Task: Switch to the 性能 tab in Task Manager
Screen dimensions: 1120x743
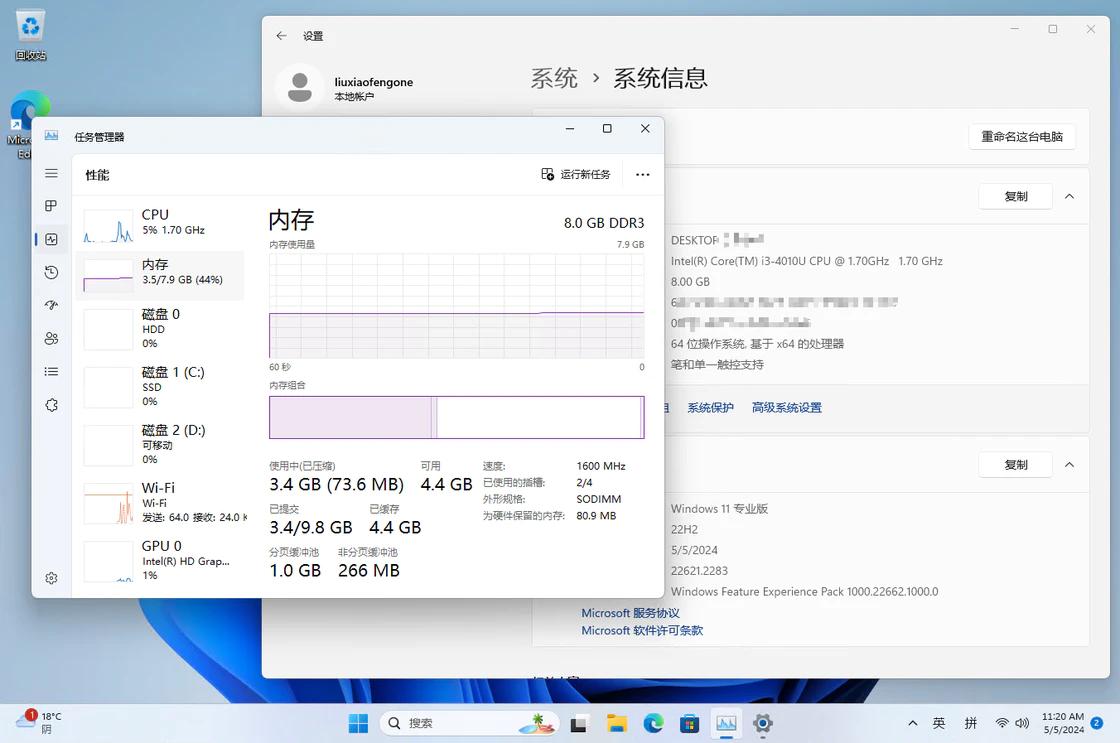Action: tap(97, 174)
